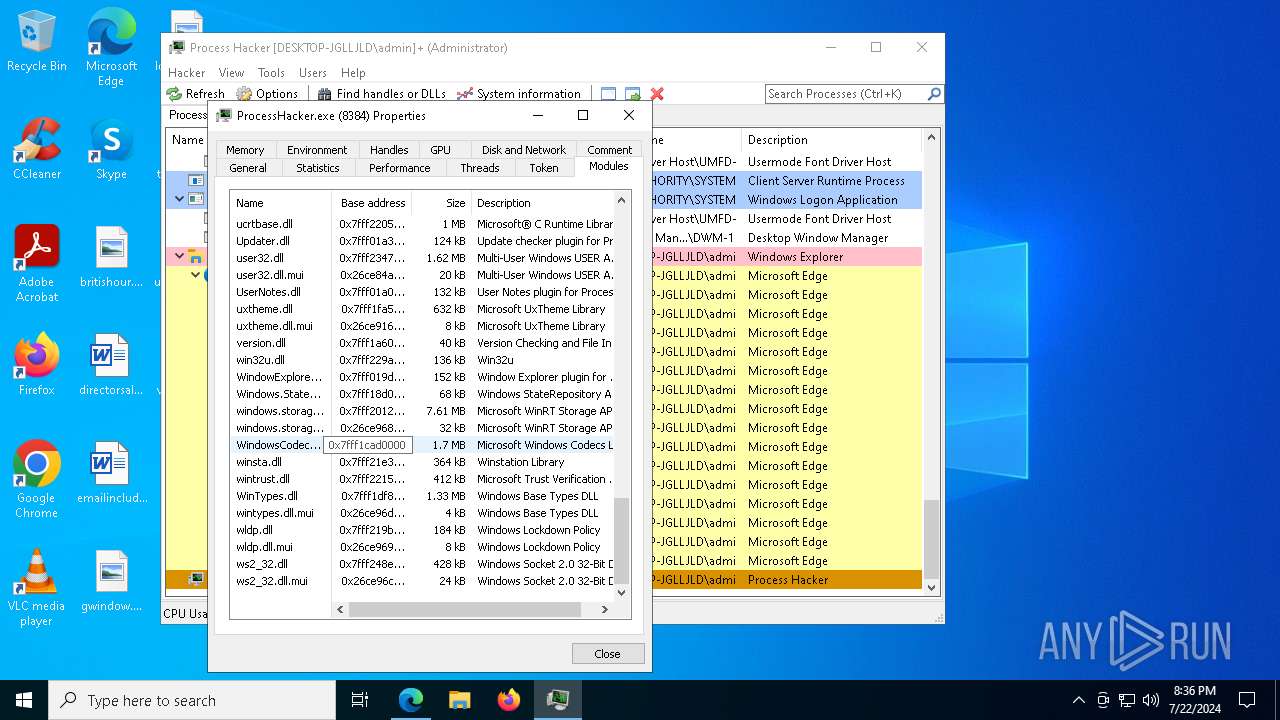The image size is (1280, 720).
Task: Switch to the GPU tab
Action: 440,150
